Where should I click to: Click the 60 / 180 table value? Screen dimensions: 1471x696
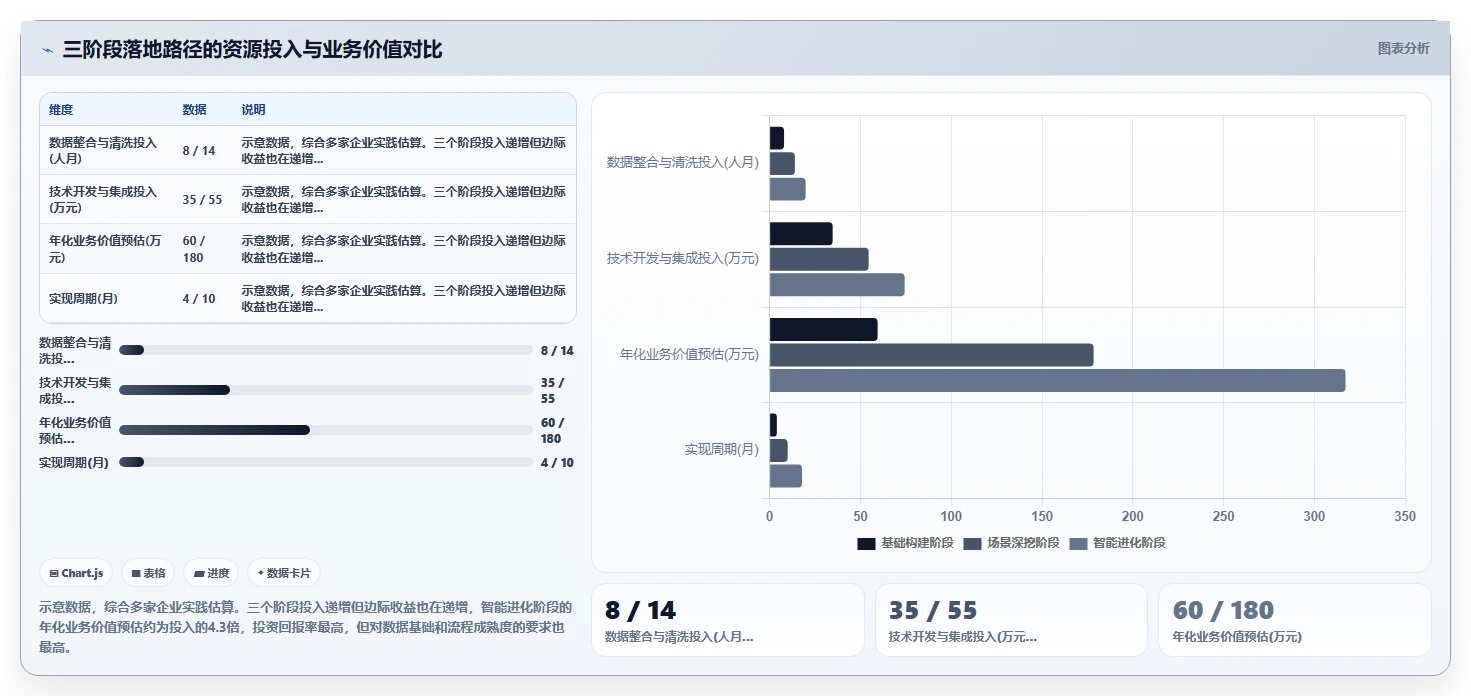(x=194, y=249)
